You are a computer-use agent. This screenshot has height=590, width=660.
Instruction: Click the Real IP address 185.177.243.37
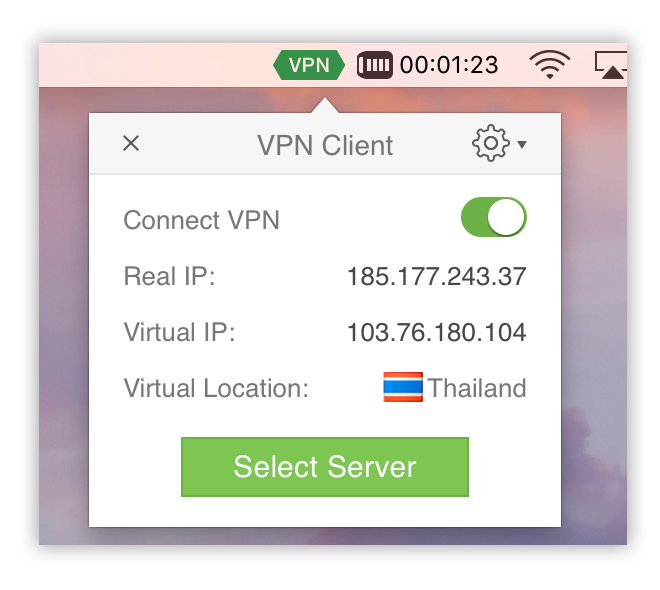(436, 276)
